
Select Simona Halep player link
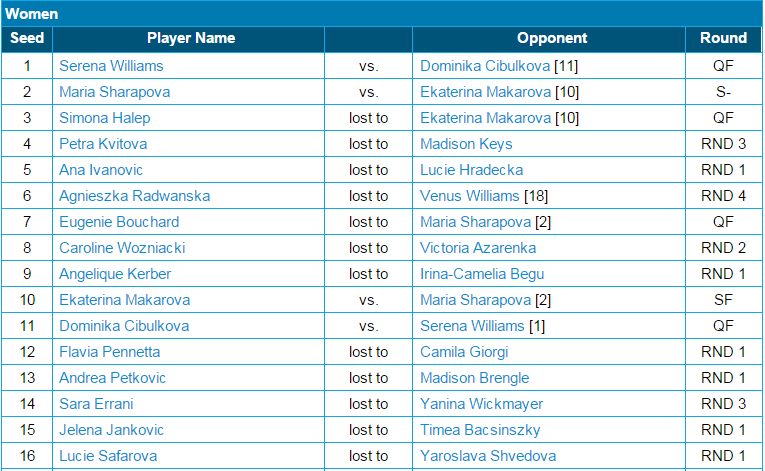(105, 118)
